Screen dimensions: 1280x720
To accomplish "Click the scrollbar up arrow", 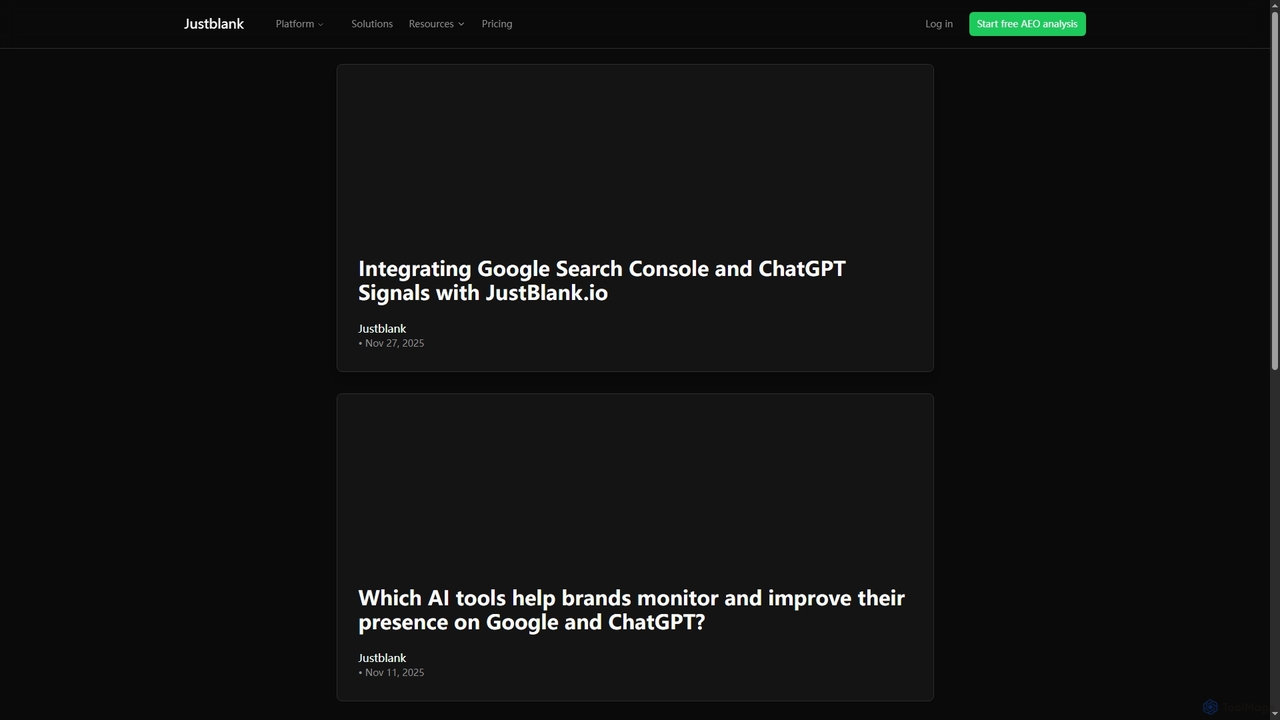I will coord(1274,5).
